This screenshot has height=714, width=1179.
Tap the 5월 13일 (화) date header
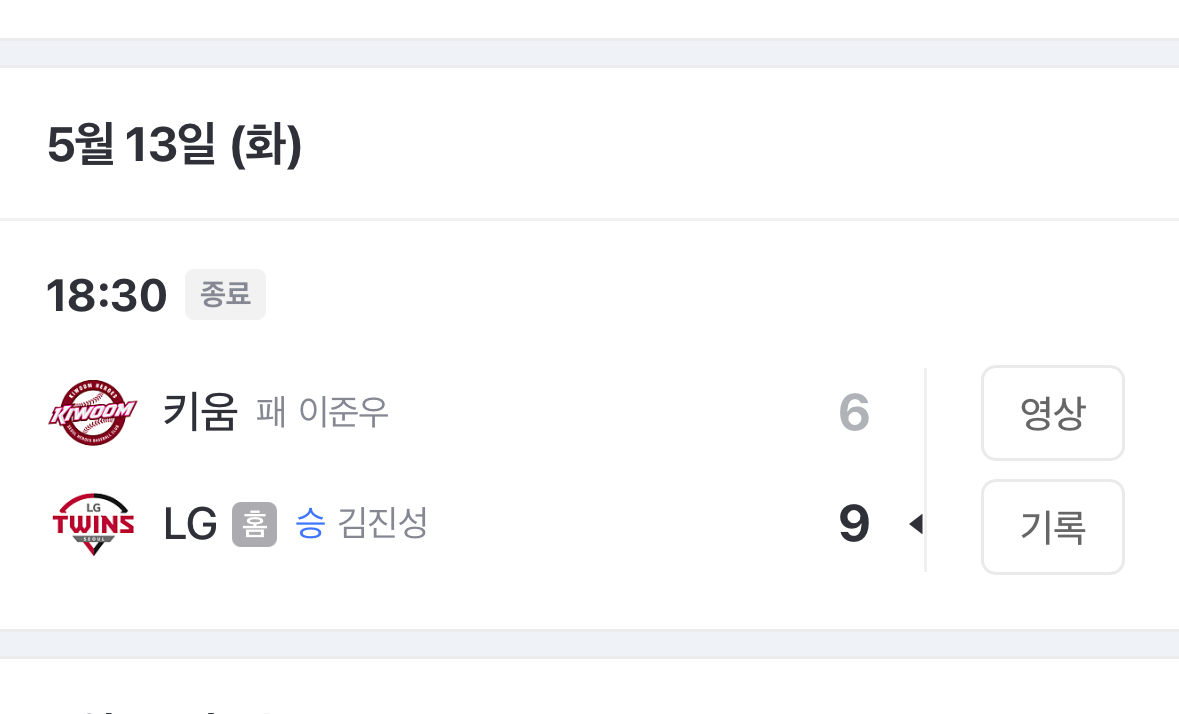pyautogui.click(x=174, y=147)
